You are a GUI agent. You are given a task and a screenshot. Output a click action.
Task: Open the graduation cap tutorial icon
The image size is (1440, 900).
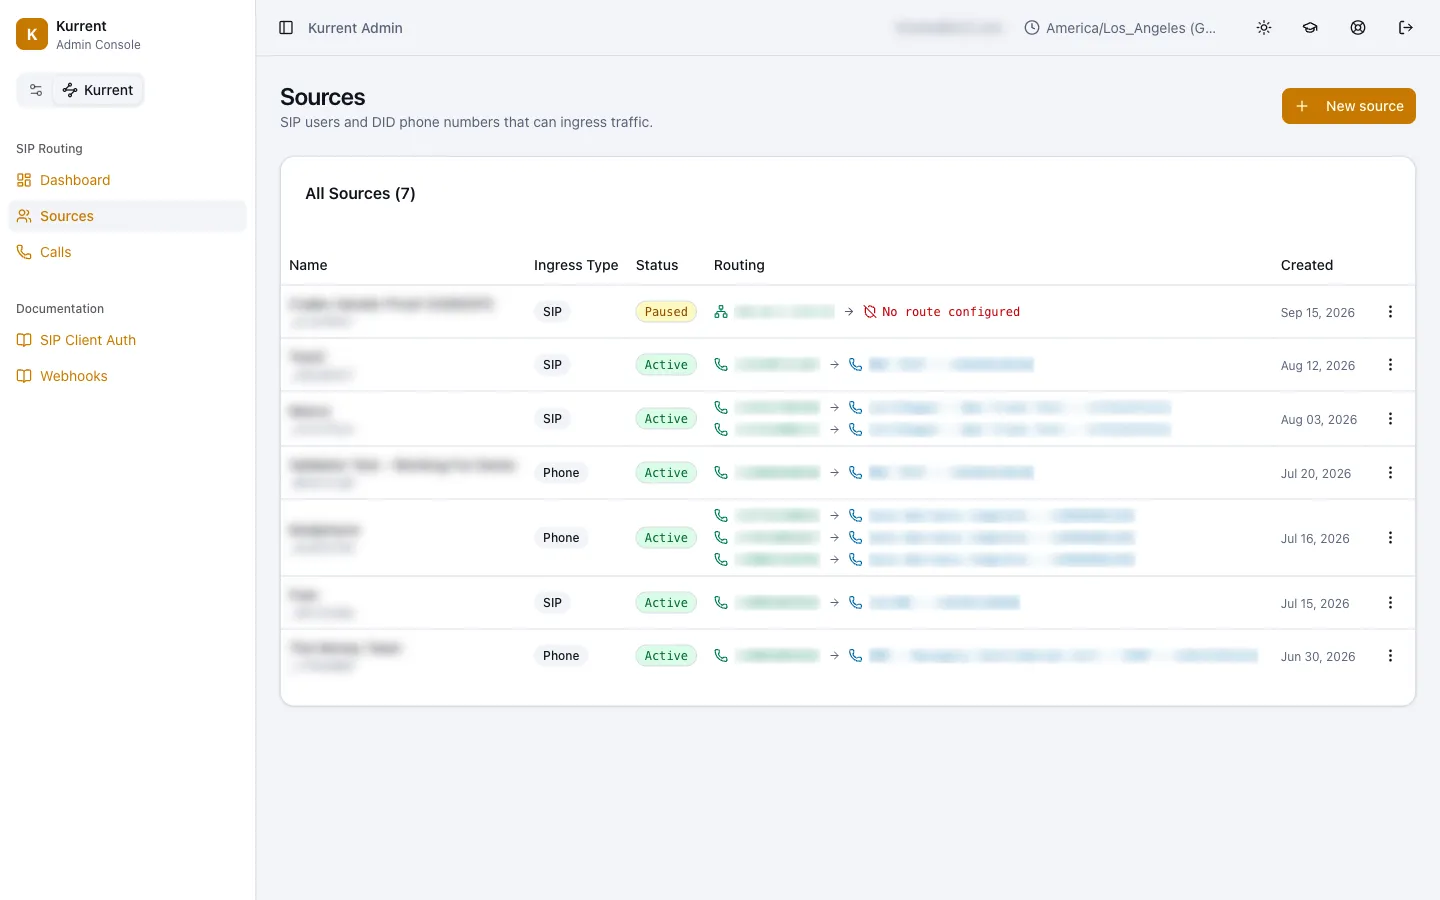click(x=1310, y=28)
